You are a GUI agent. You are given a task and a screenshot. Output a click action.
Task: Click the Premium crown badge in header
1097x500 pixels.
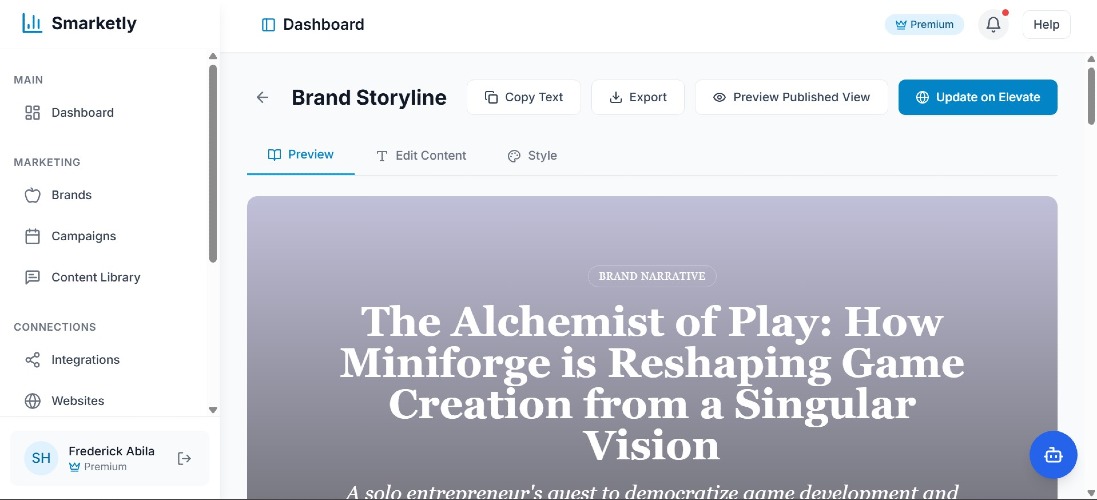tap(924, 25)
